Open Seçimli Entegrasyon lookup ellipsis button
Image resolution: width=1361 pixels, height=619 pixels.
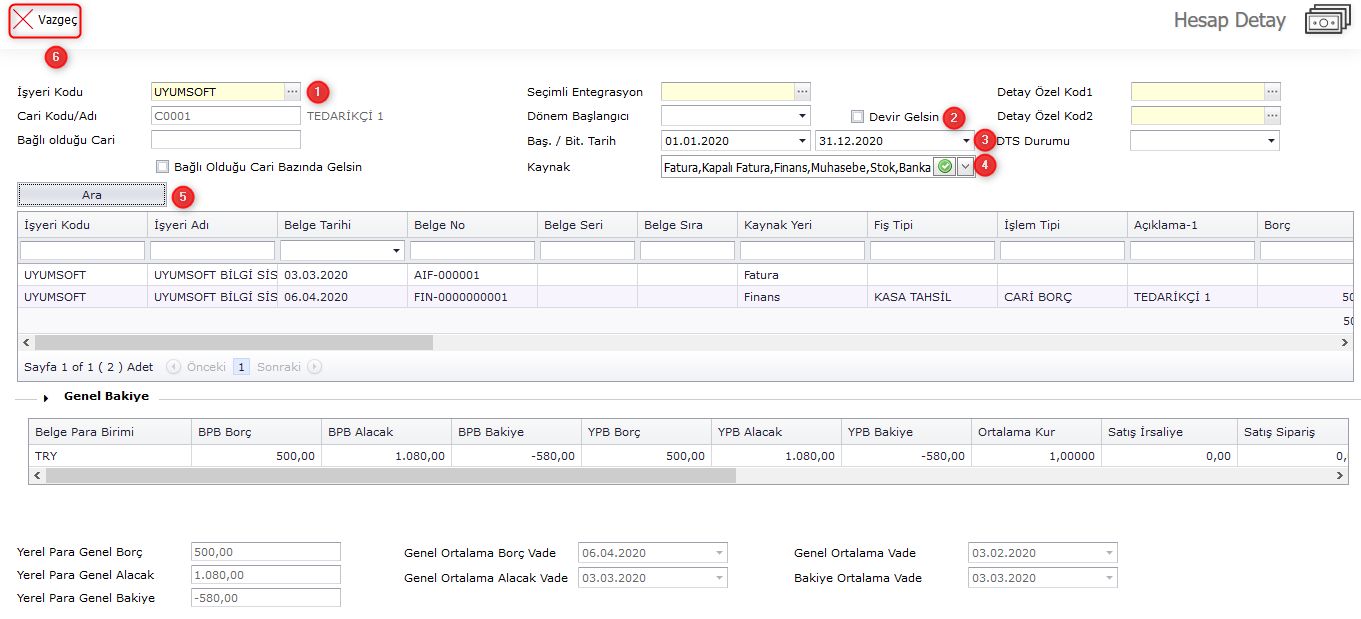point(802,92)
